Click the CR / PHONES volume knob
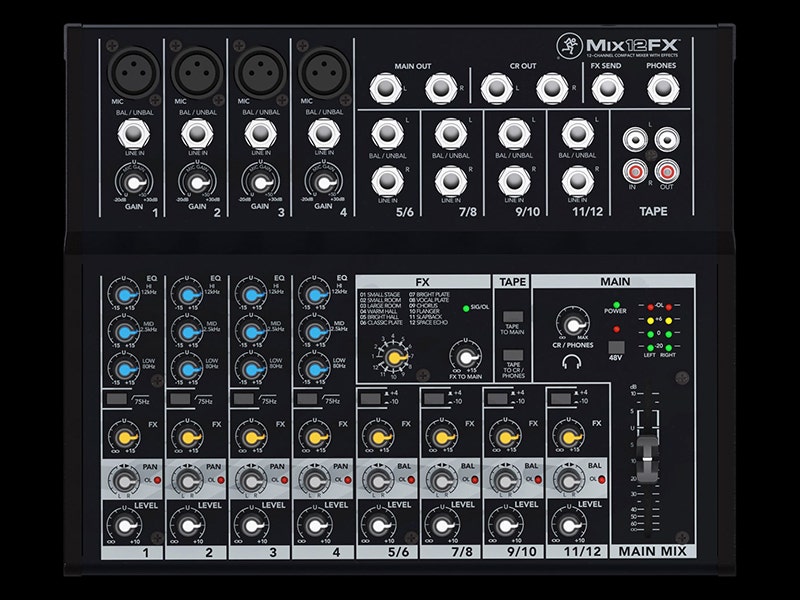800x600 pixels. (x=572, y=325)
